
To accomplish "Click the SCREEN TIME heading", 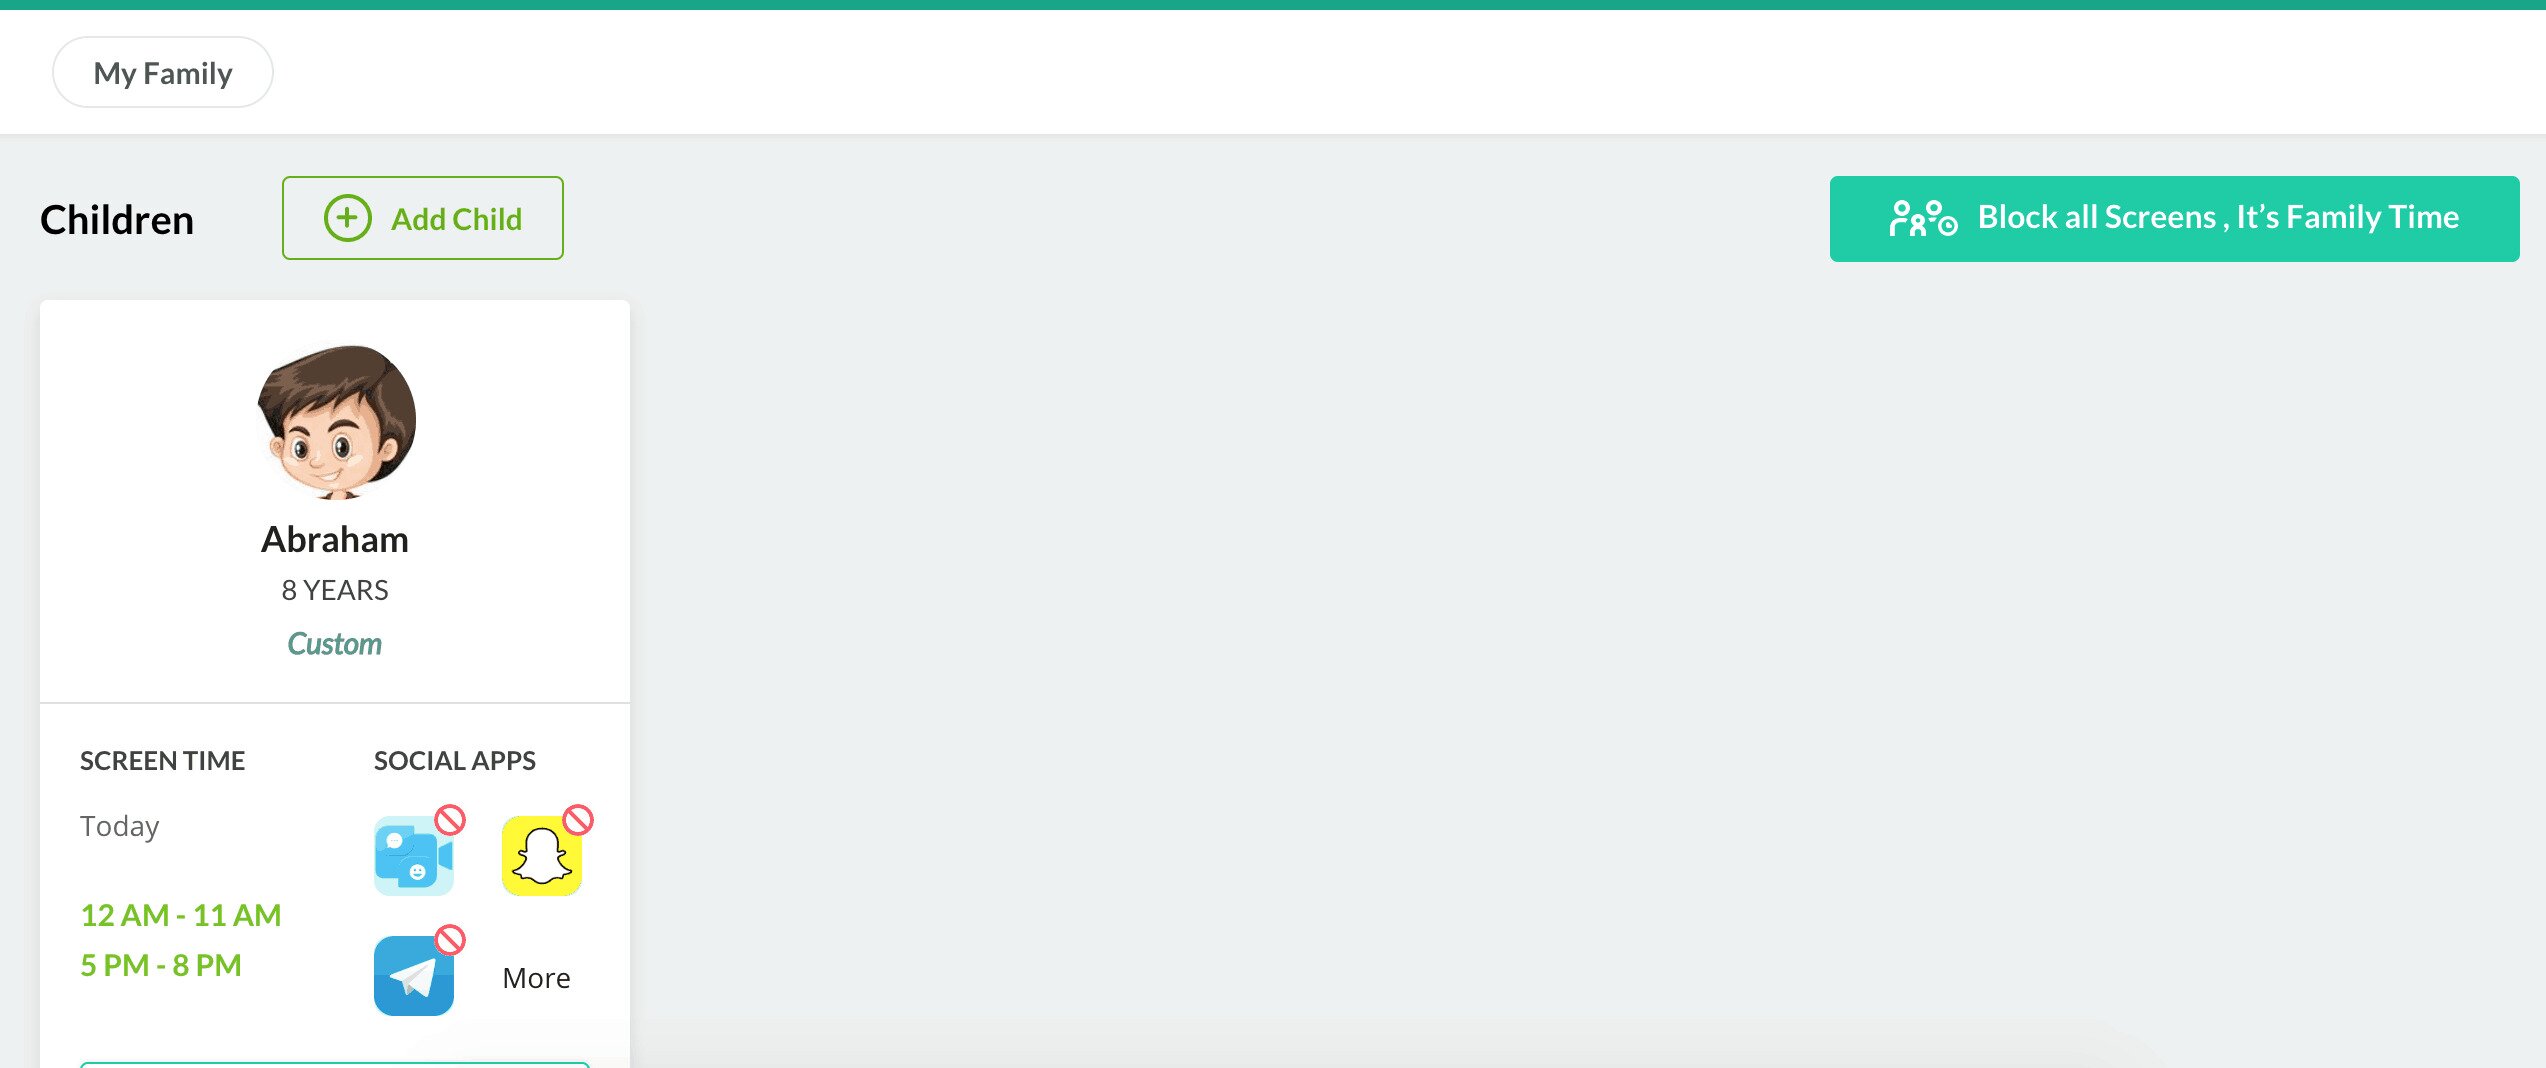I will point(162,761).
